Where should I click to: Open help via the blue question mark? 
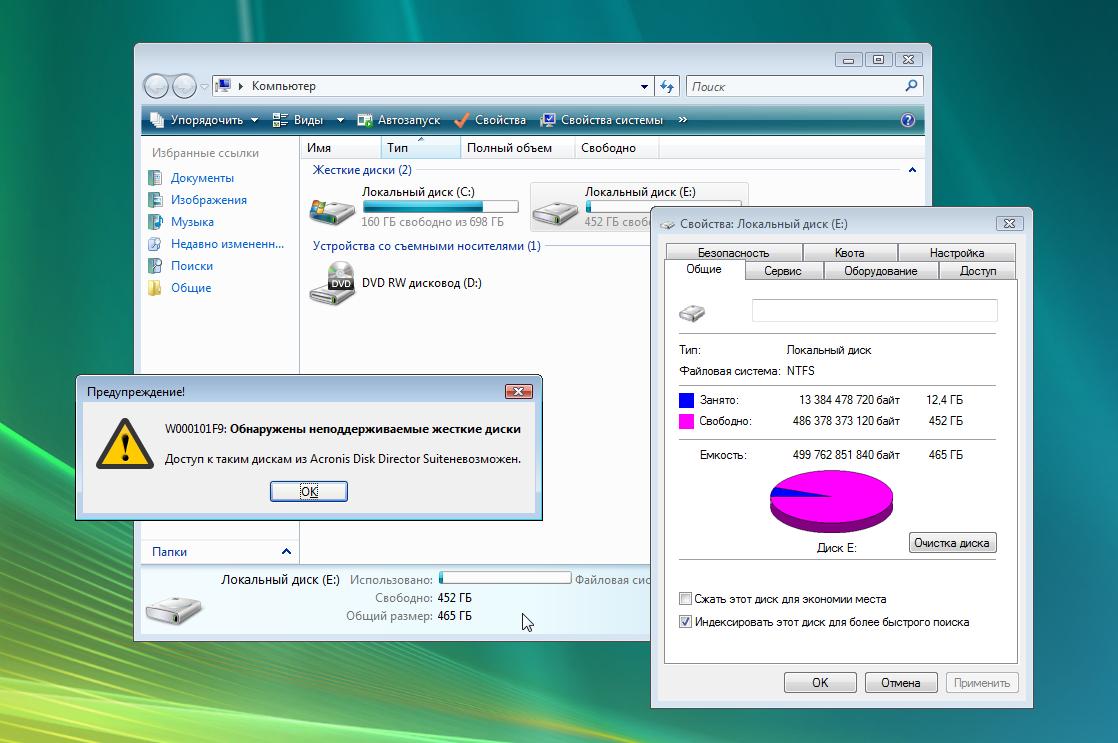point(907,120)
